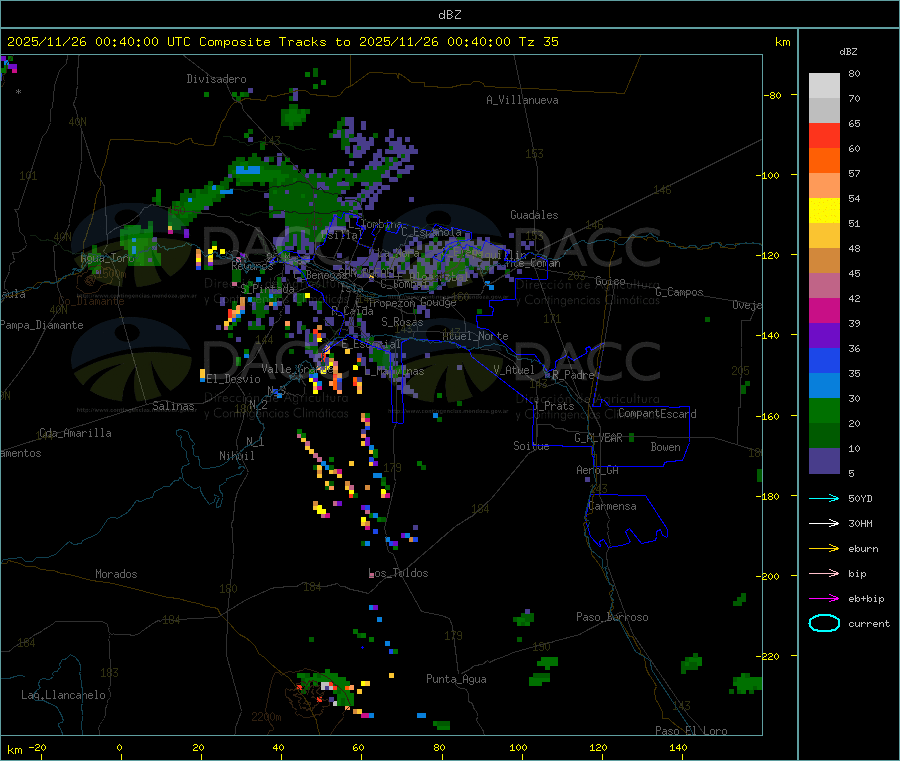This screenshot has width=900, height=761.
Task: Click the cyan ellipse 'current' legend icon
Action: click(x=824, y=623)
